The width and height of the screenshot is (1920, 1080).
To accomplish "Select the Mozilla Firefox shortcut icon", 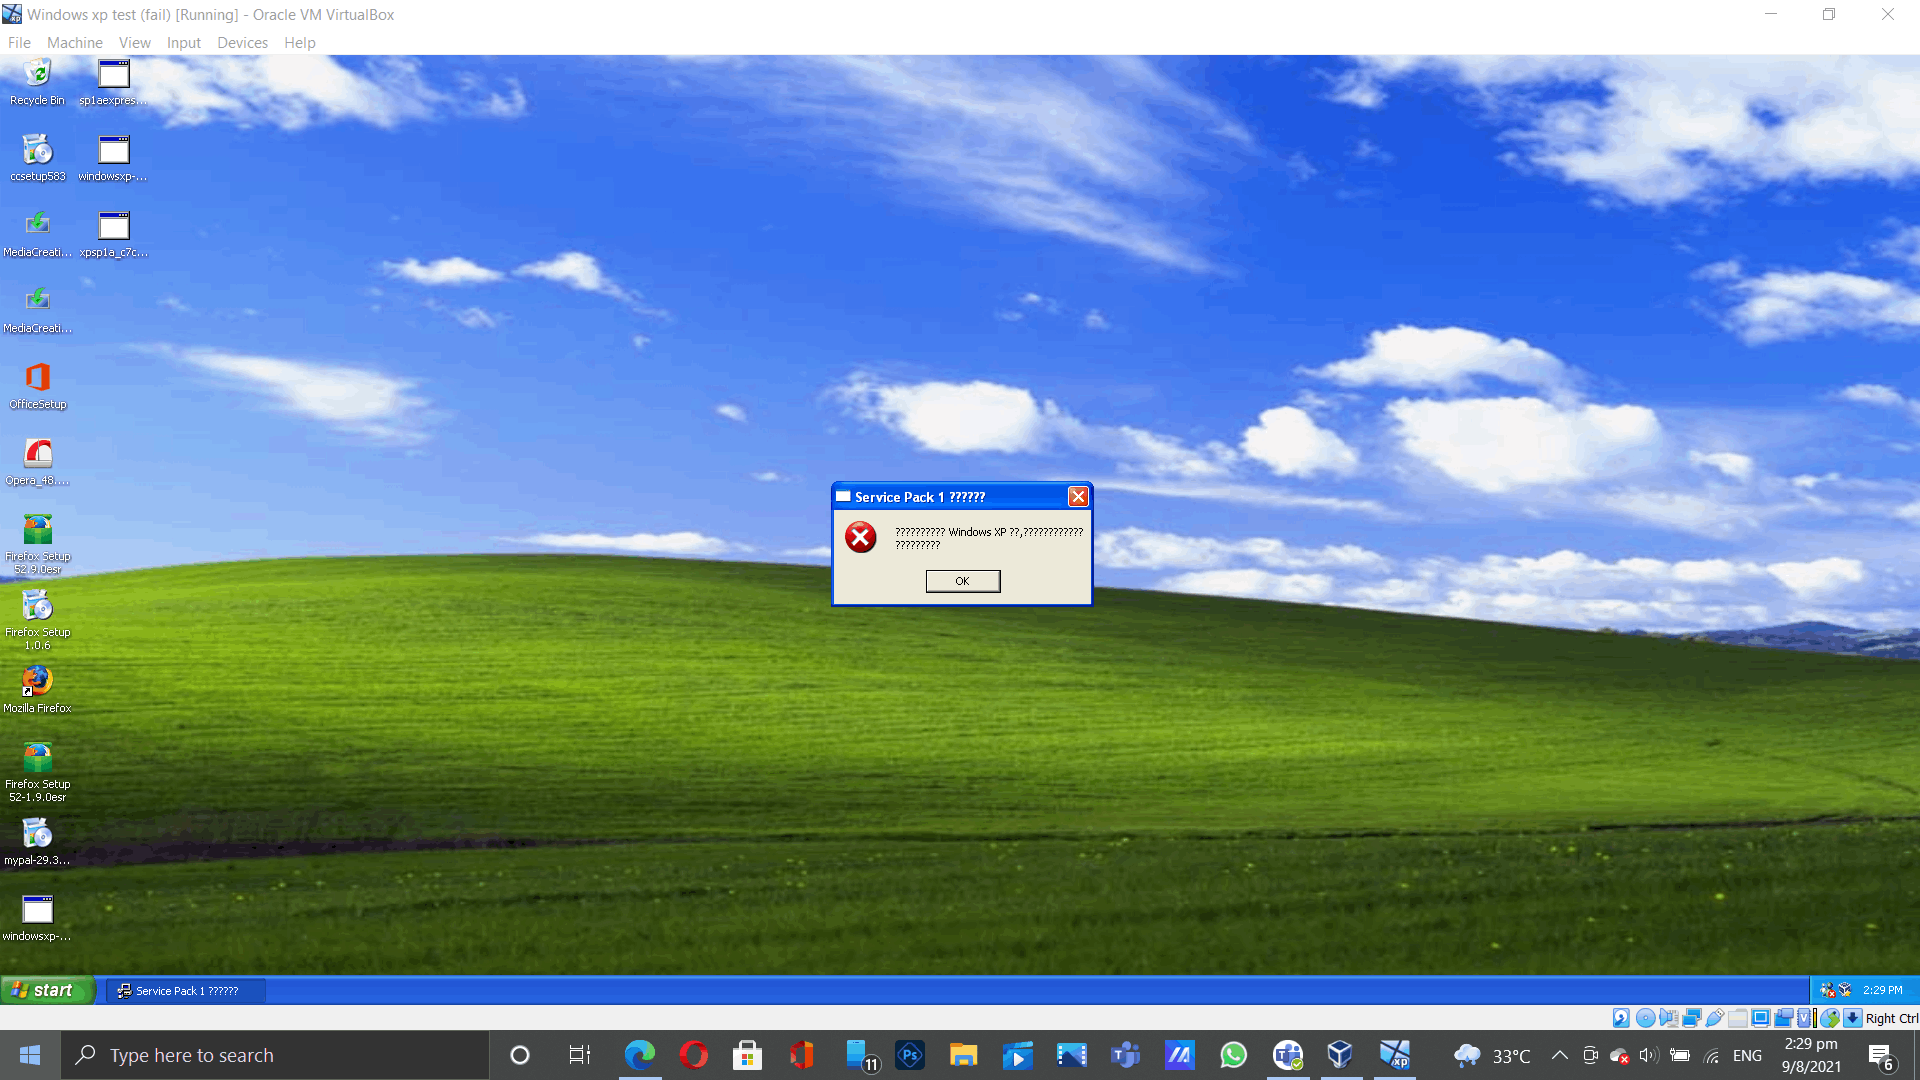I will [x=37, y=690].
